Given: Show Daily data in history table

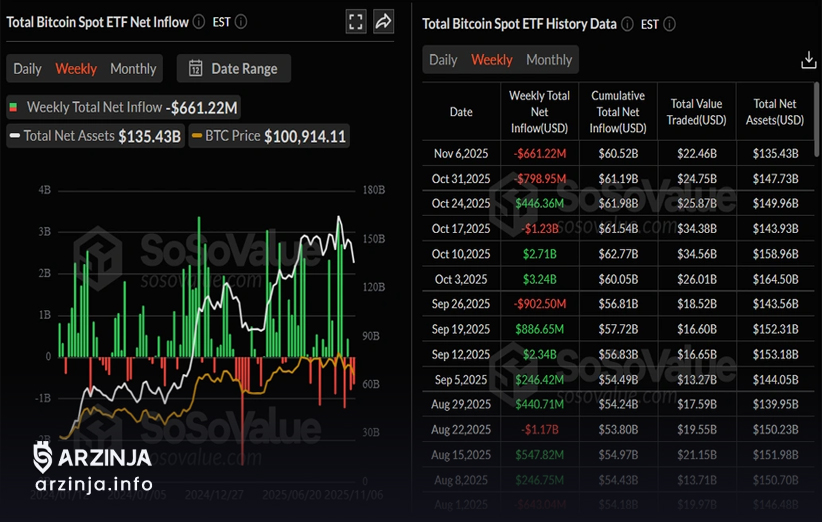Looking at the screenshot, I should [x=443, y=60].
